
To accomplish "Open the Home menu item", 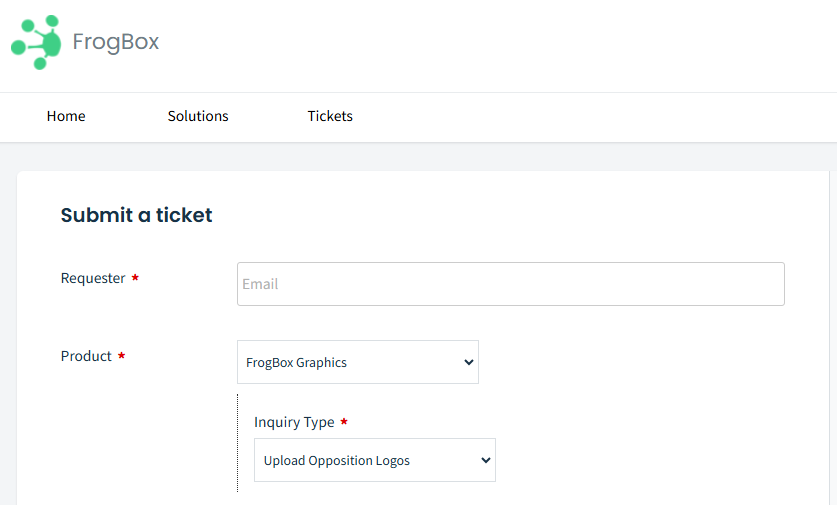I will click(66, 116).
